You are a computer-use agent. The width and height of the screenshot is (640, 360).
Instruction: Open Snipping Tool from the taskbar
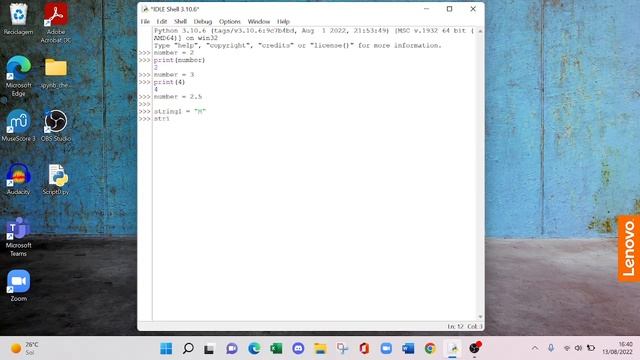342,349
